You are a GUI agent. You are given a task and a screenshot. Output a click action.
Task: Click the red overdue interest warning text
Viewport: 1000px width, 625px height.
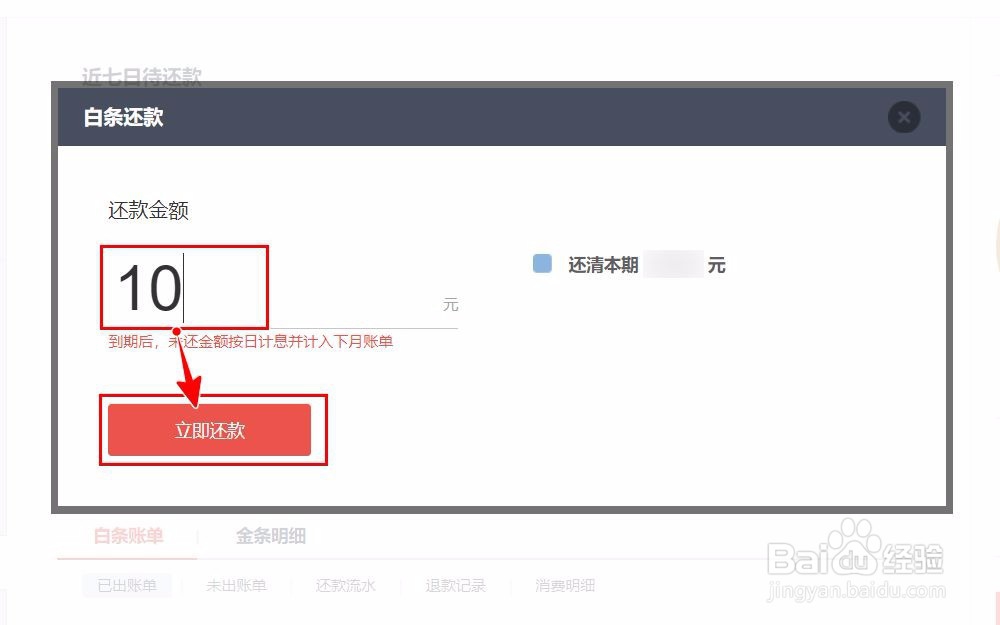tap(251, 342)
